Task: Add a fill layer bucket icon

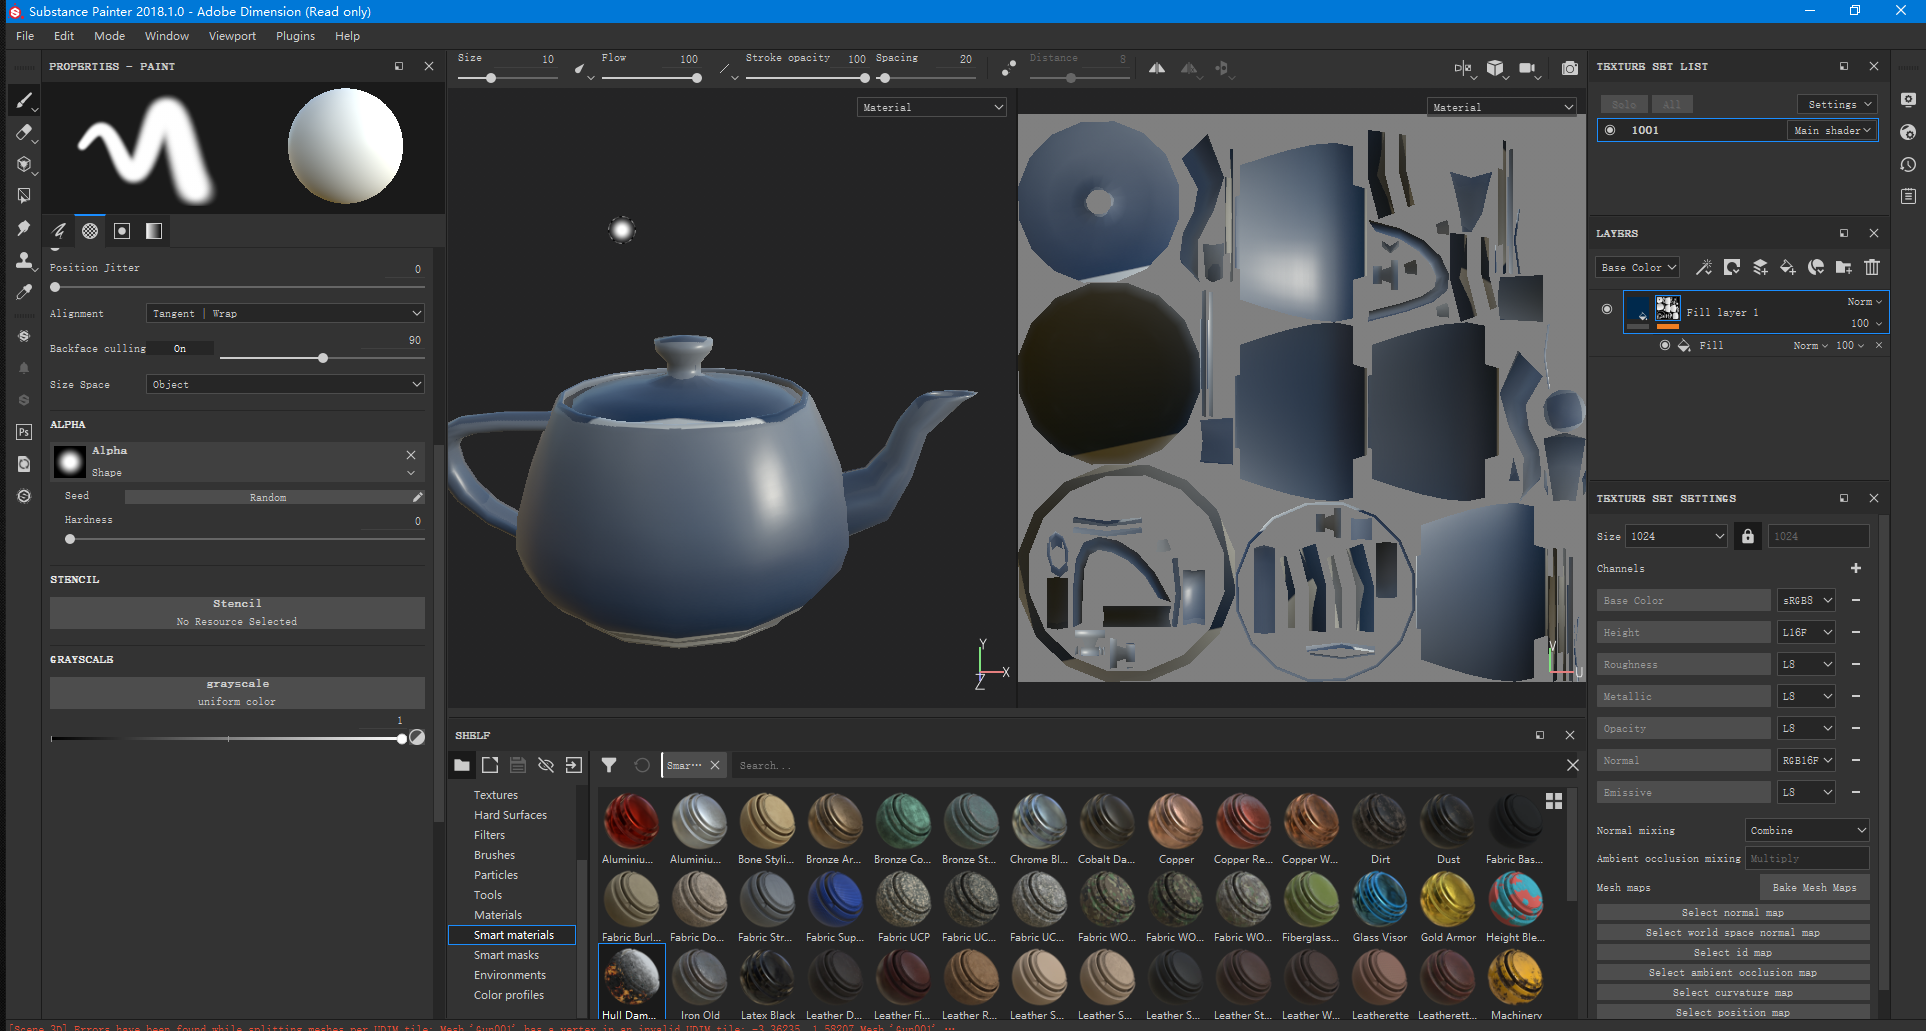Action: (1788, 267)
